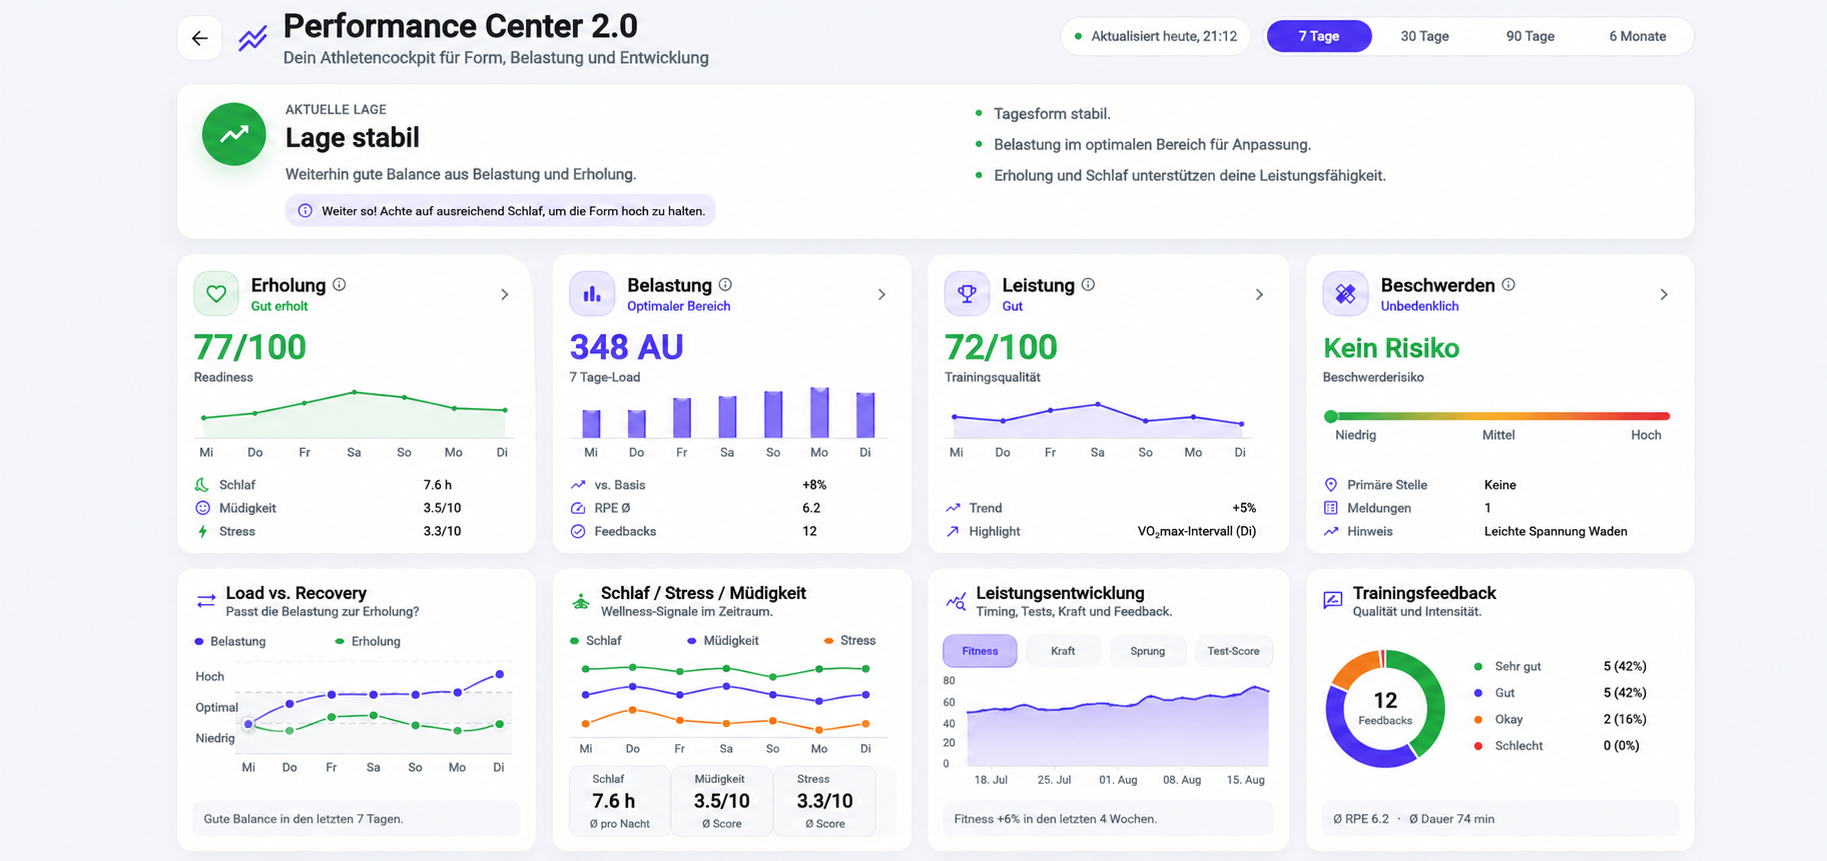Click the Stress lightning icon
Screen dimensions: 1827x861
(202, 532)
